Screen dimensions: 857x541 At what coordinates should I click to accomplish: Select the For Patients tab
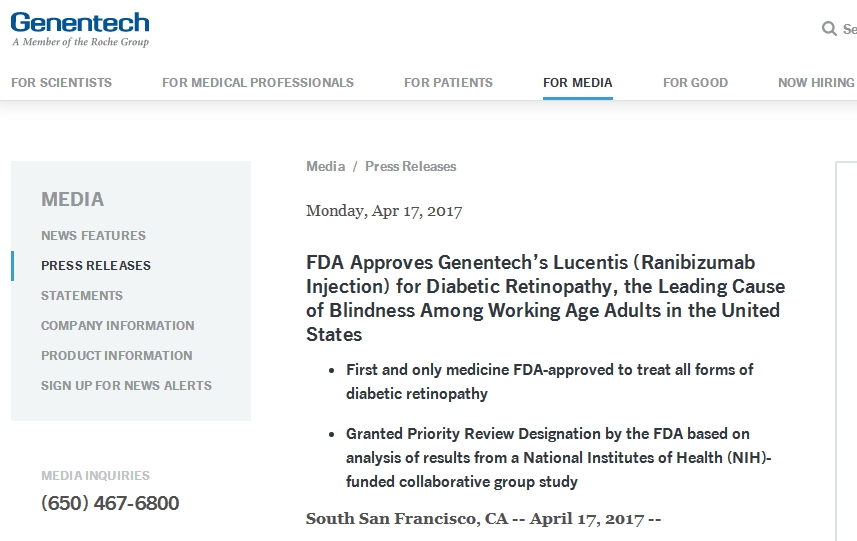448,83
